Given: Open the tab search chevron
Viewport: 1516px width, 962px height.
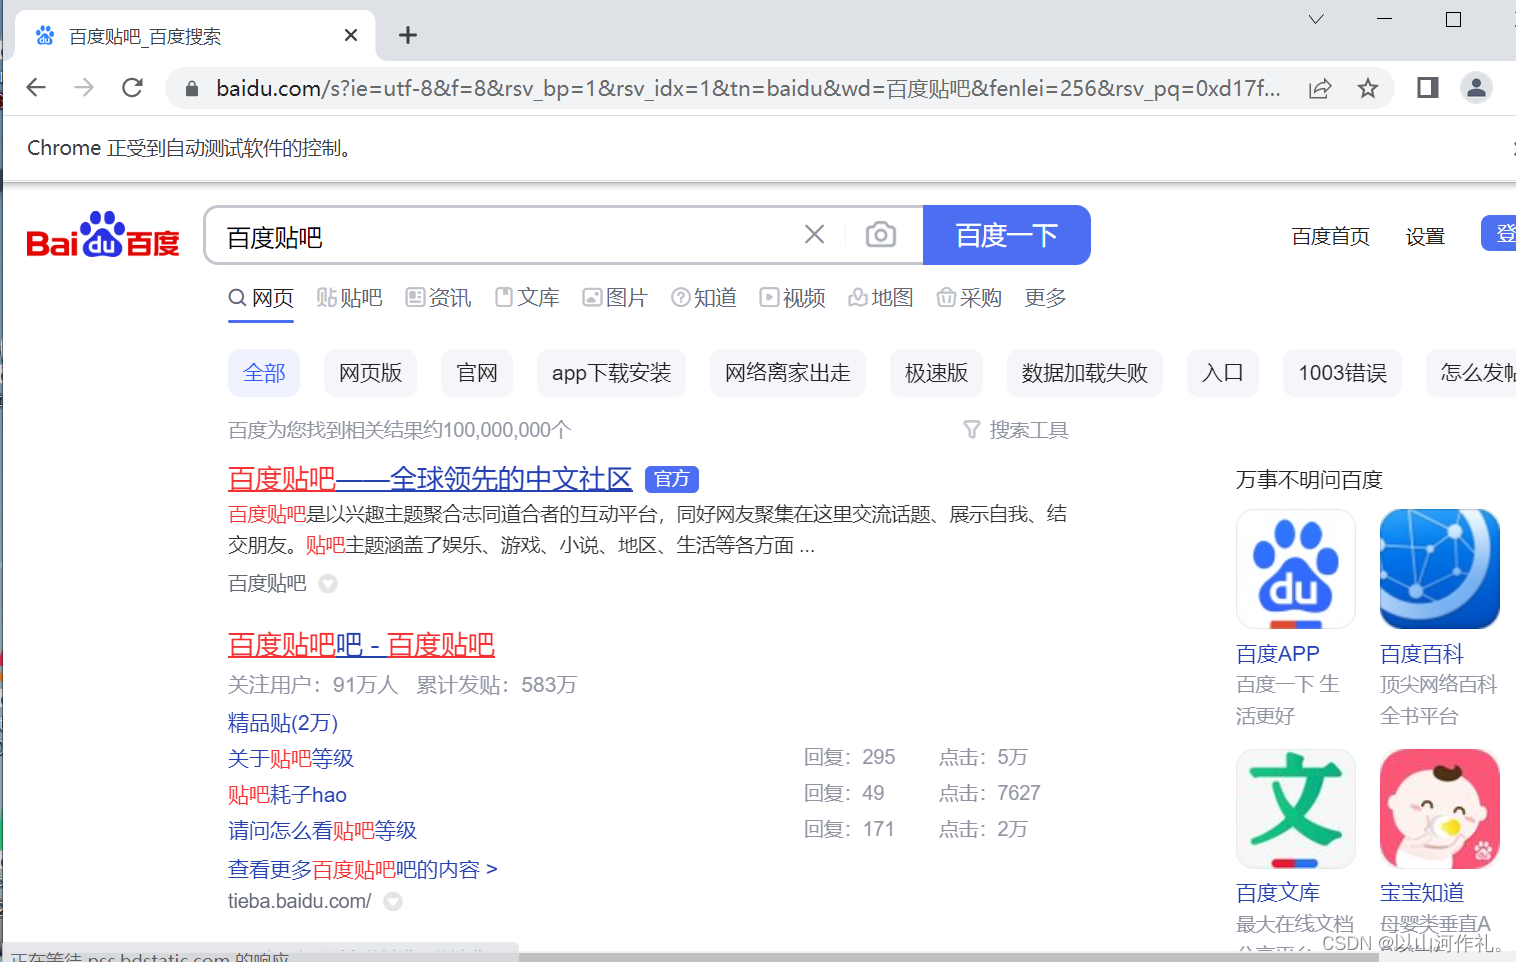Looking at the screenshot, I should point(1316,19).
